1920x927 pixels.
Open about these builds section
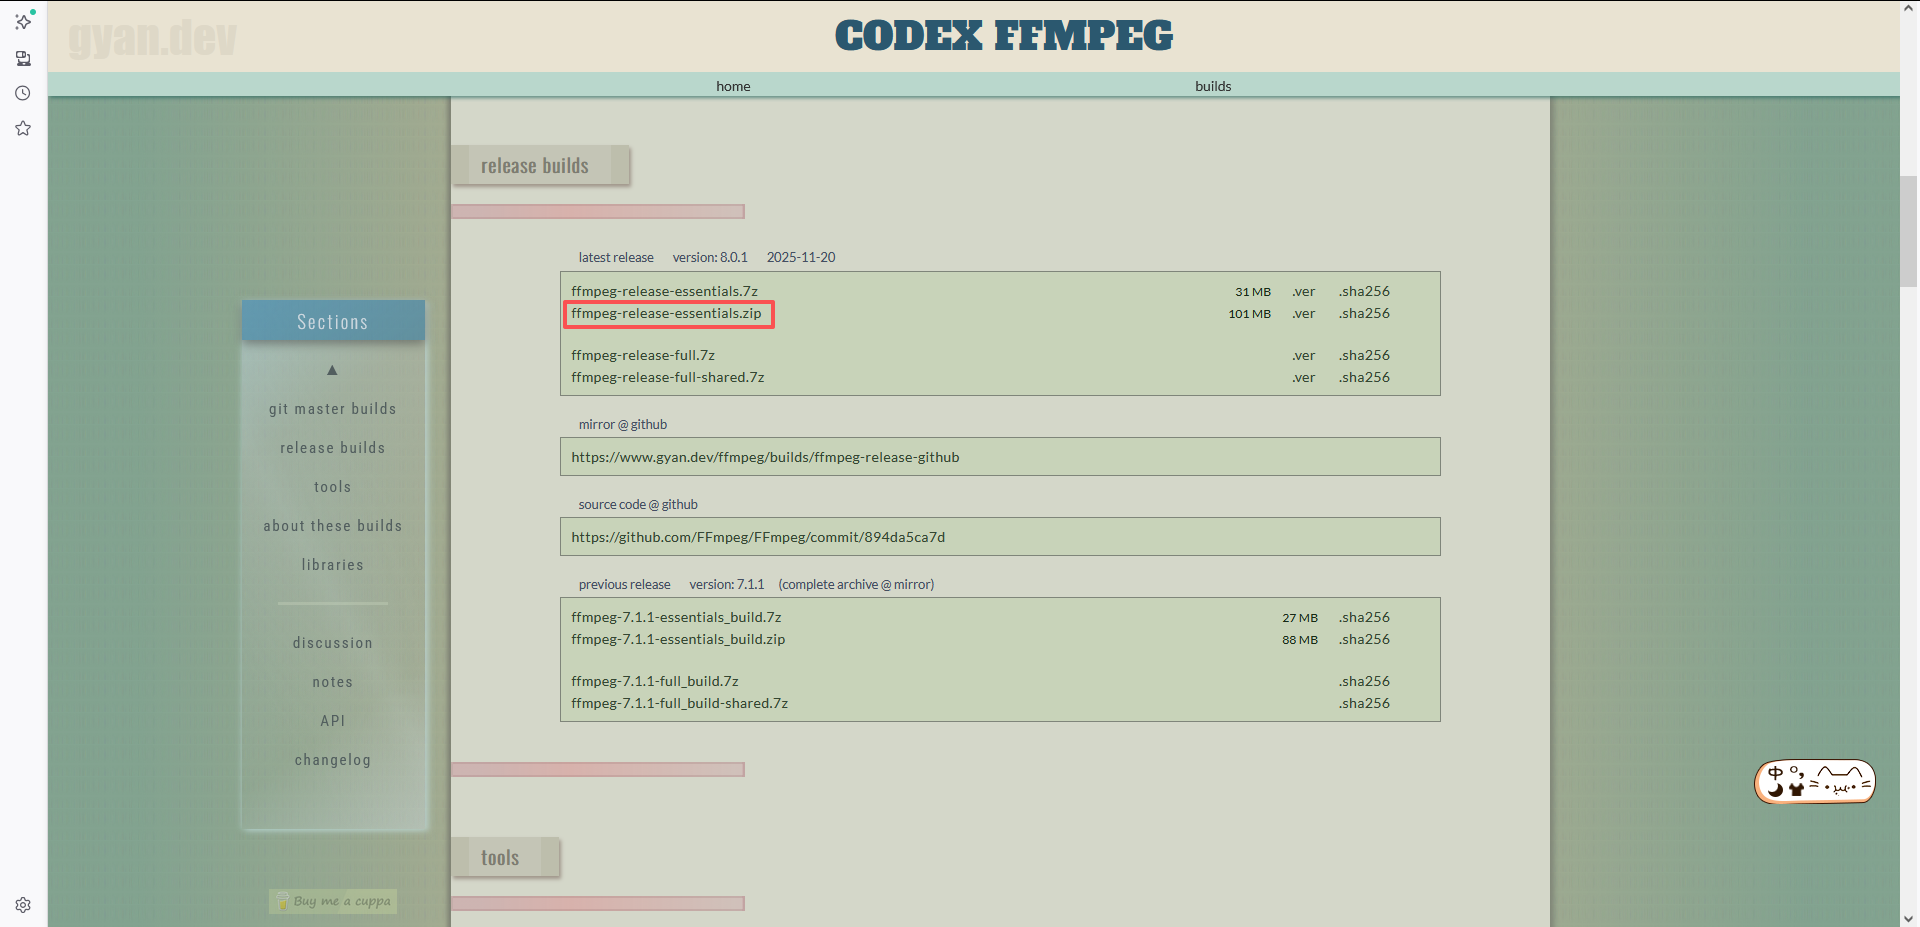click(x=332, y=526)
